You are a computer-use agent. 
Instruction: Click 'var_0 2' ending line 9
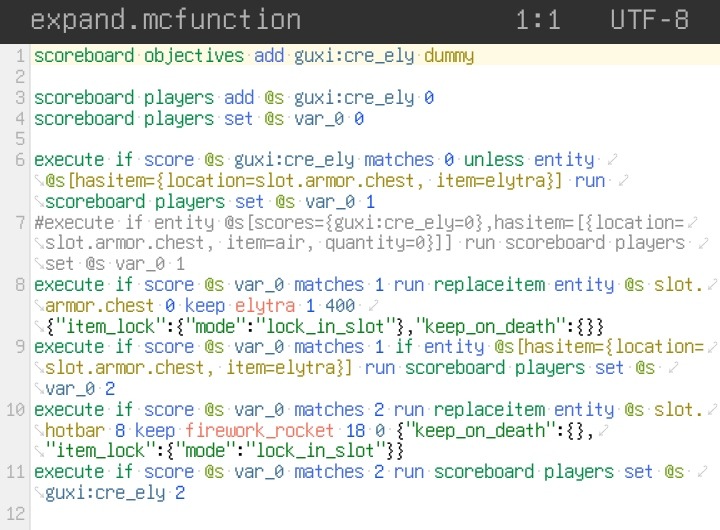(x=80, y=389)
